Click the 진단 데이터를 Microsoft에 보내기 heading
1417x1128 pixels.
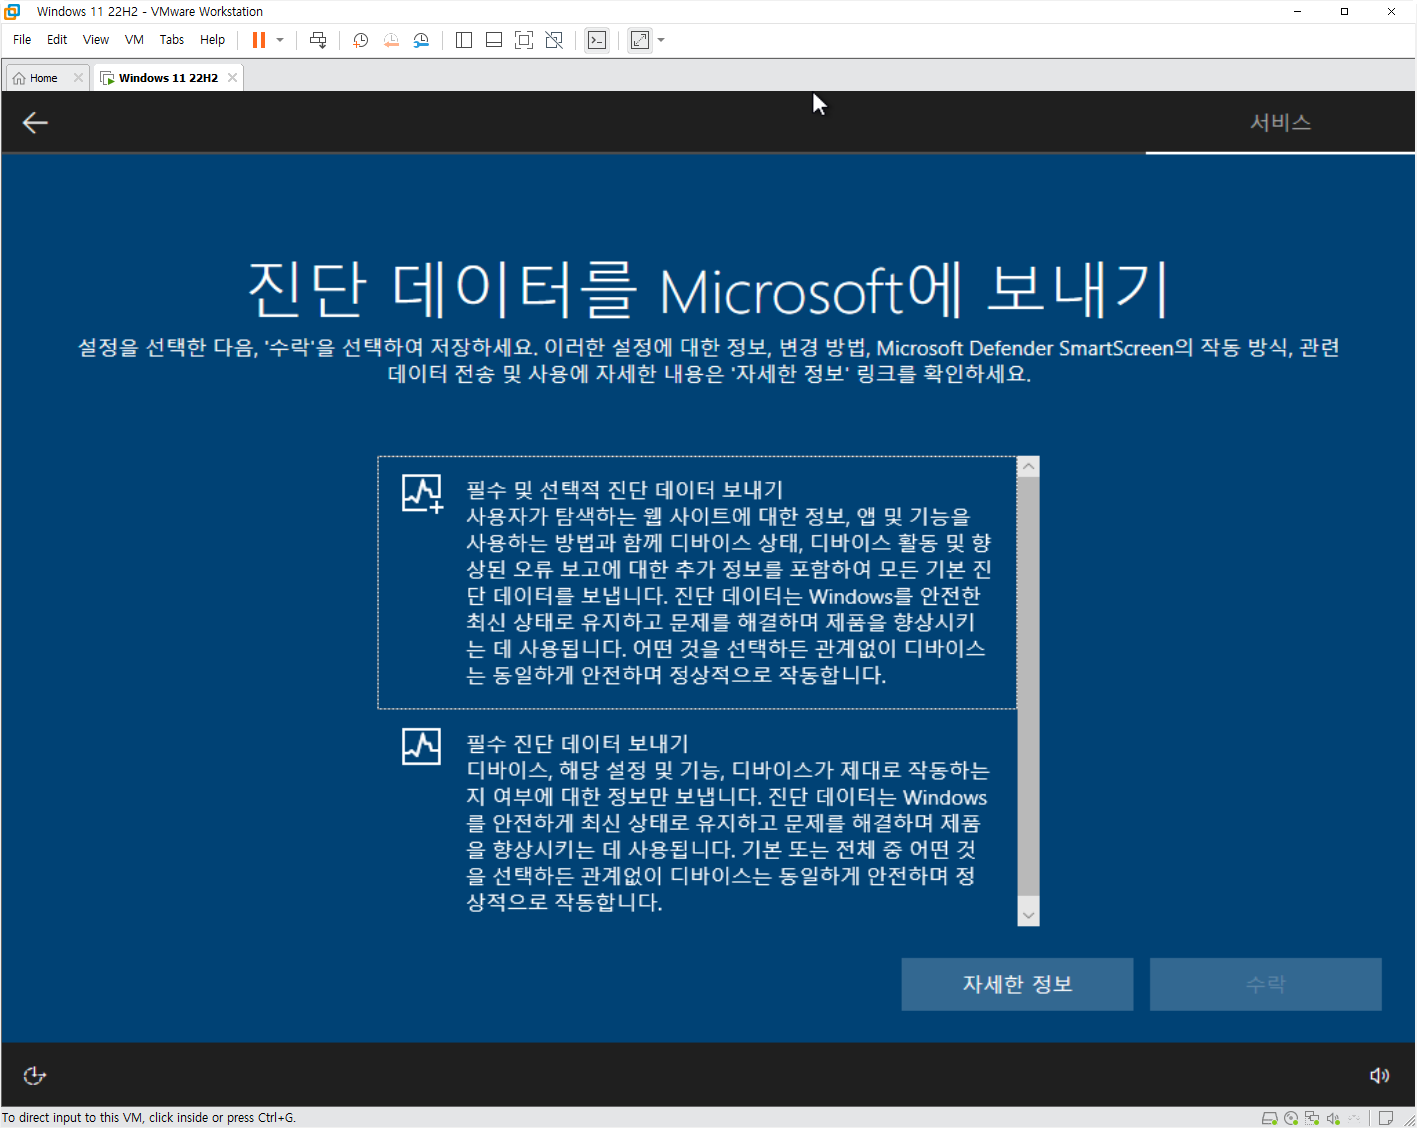coord(708,290)
